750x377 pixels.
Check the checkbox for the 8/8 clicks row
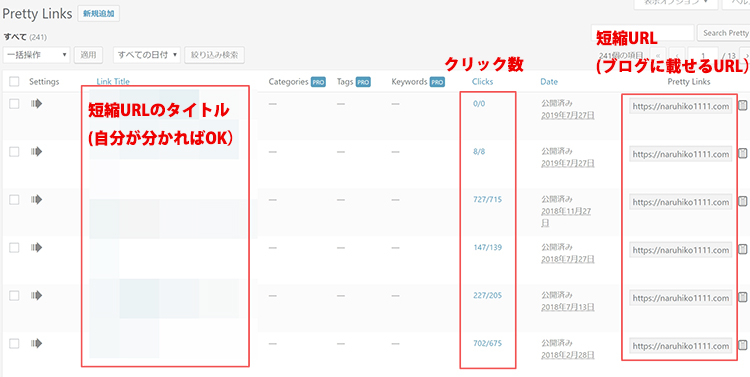click(14, 152)
